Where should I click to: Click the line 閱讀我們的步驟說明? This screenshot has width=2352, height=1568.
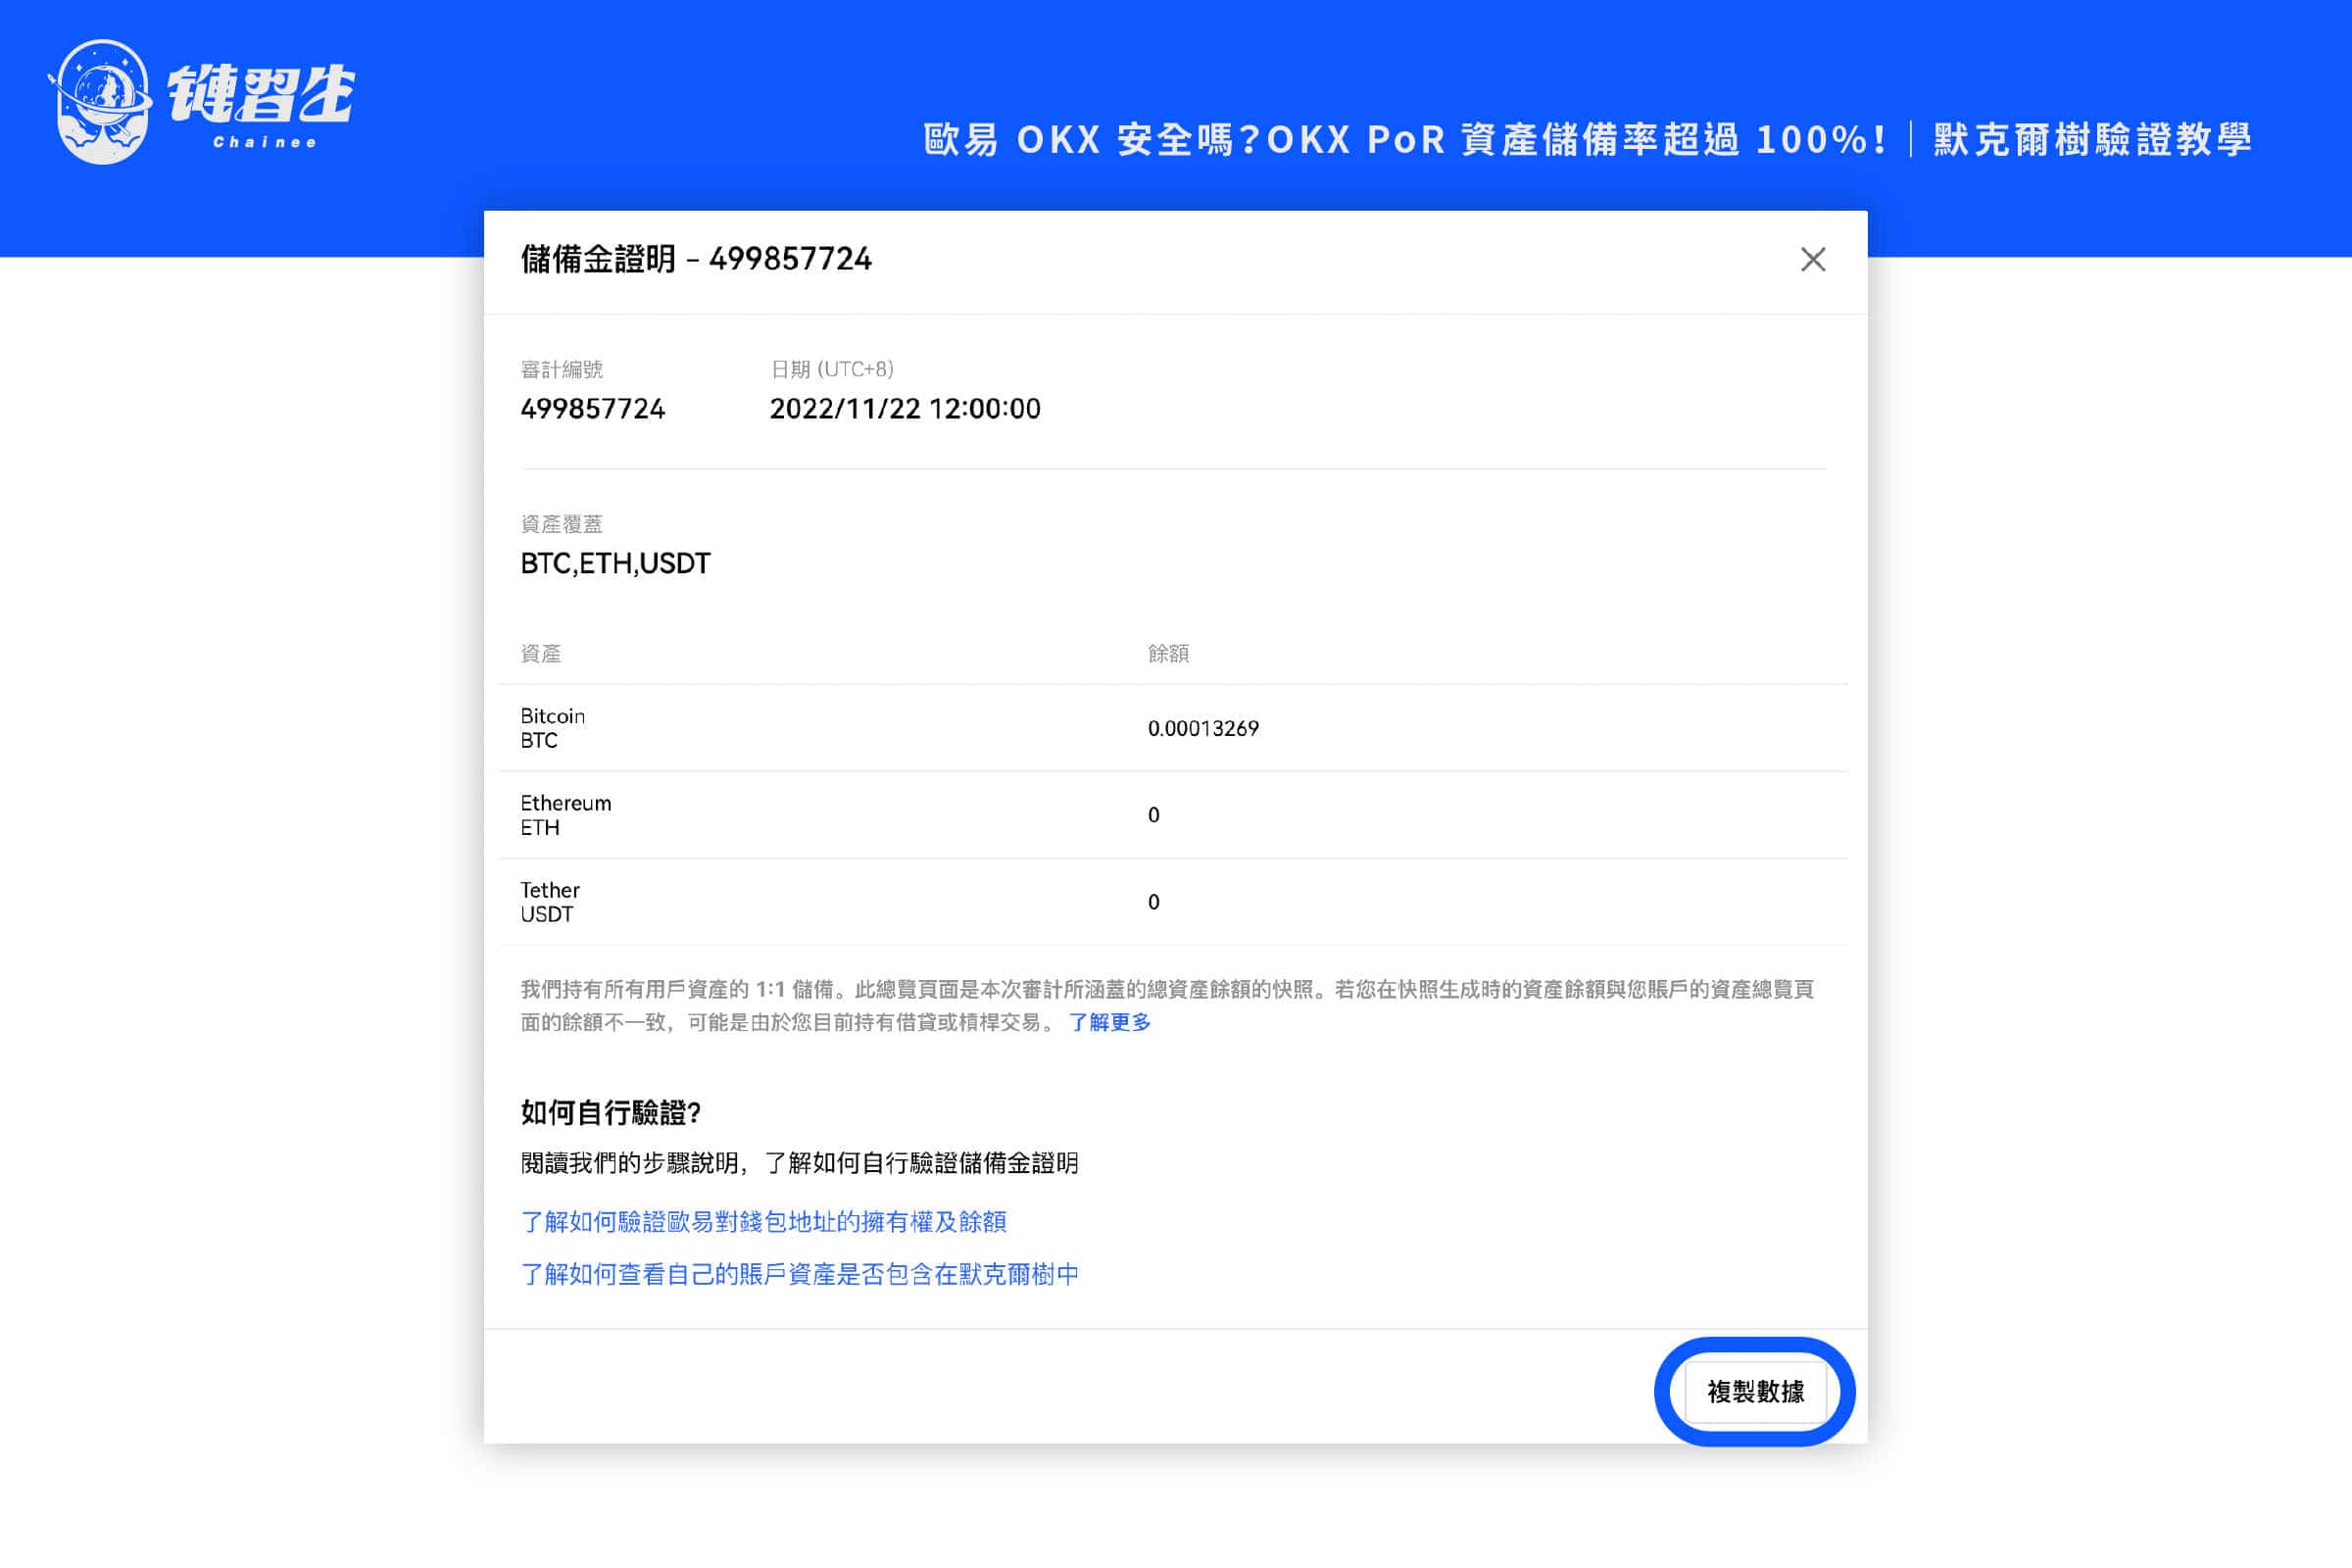(x=800, y=1163)
